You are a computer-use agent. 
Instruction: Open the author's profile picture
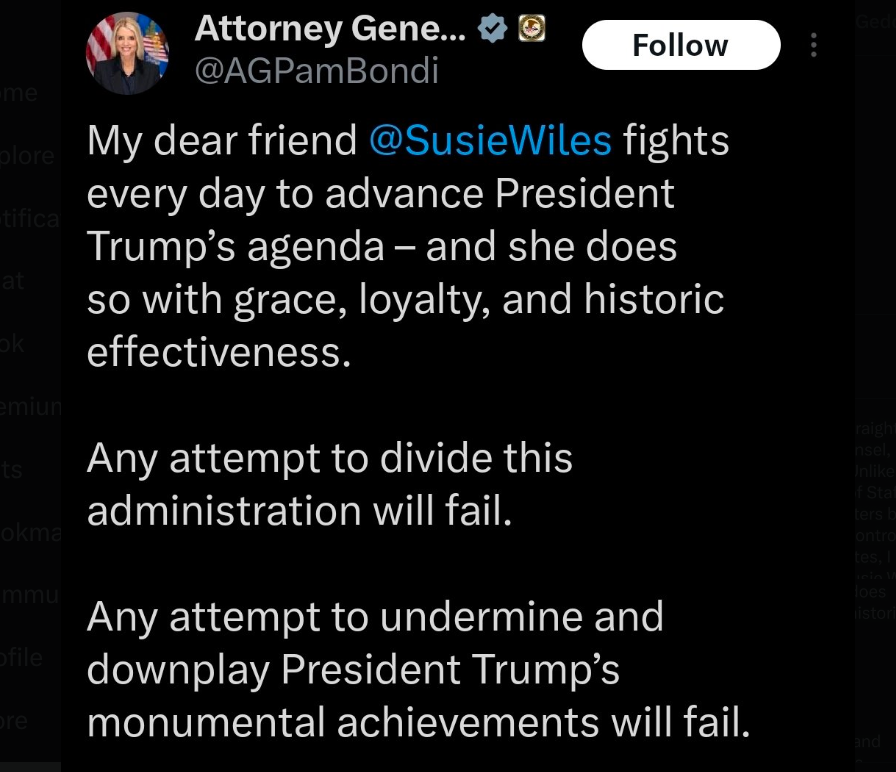click(126, 54)
